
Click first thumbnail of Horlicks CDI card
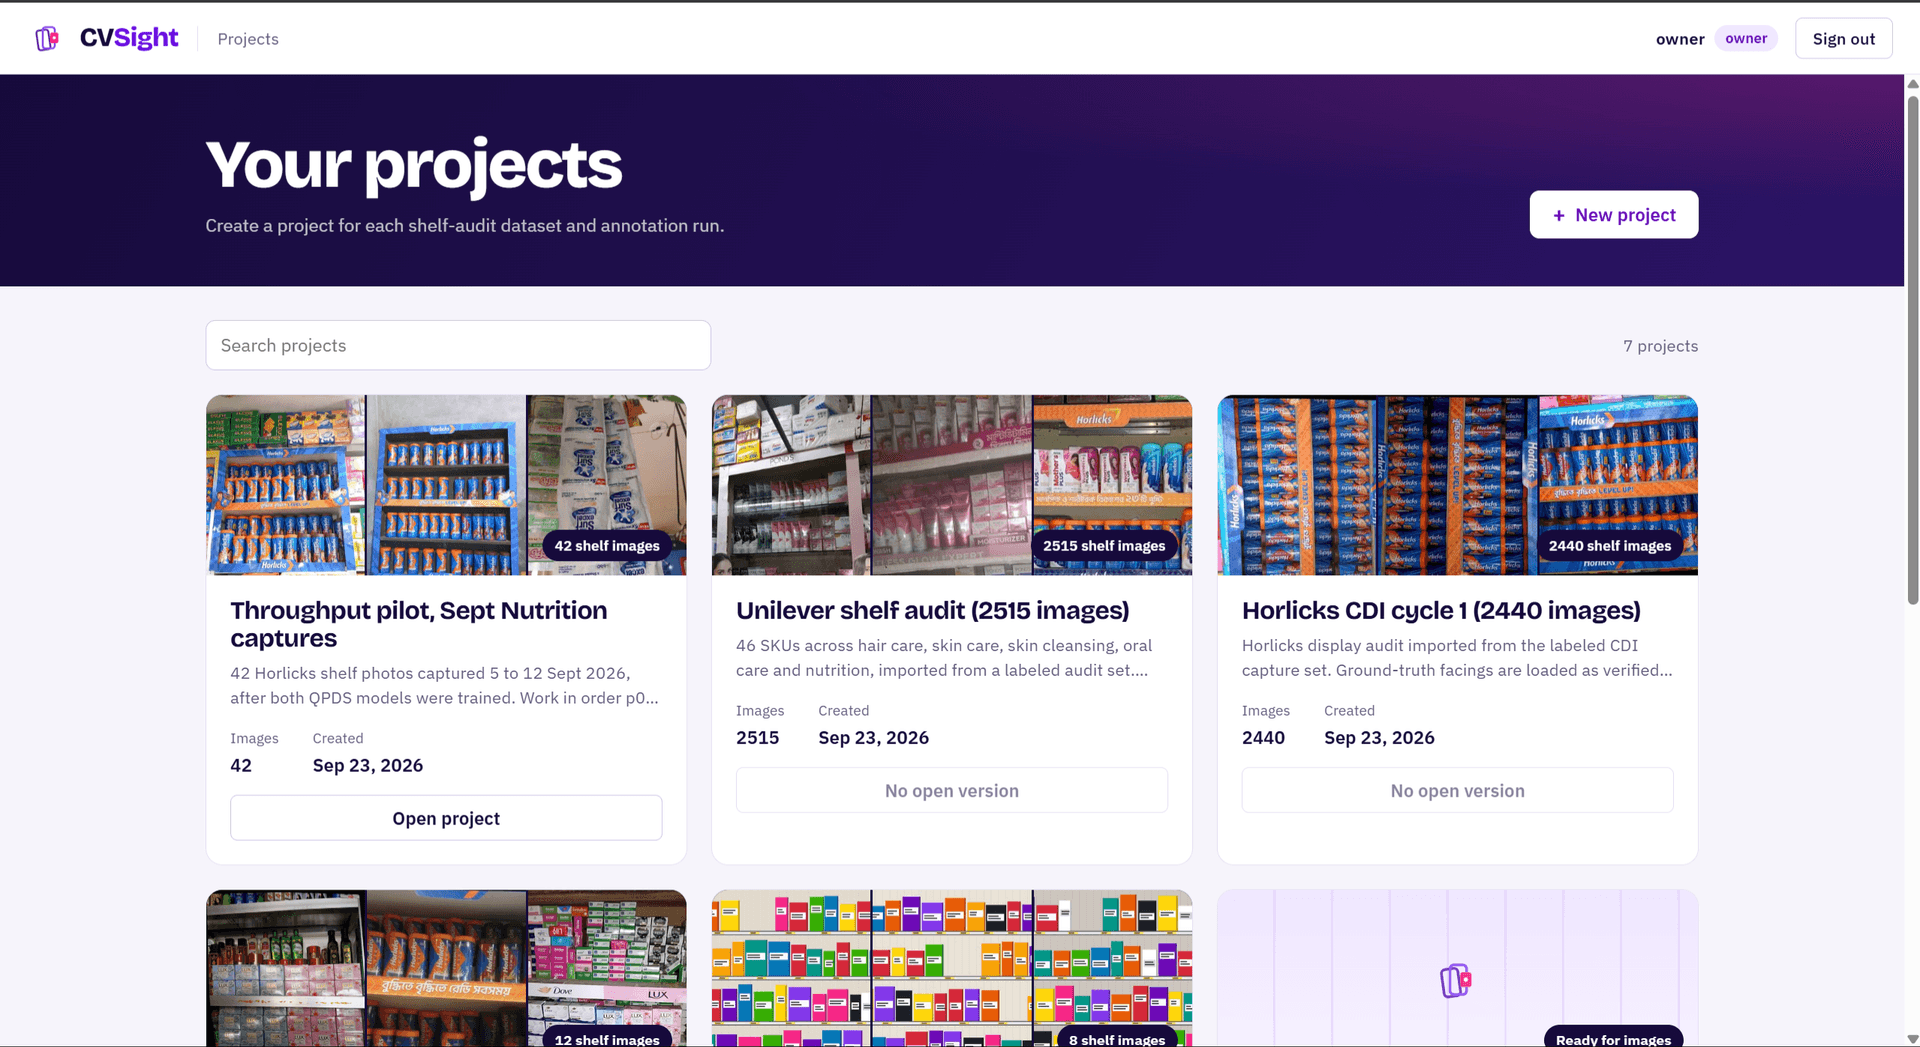(1297, 485)
